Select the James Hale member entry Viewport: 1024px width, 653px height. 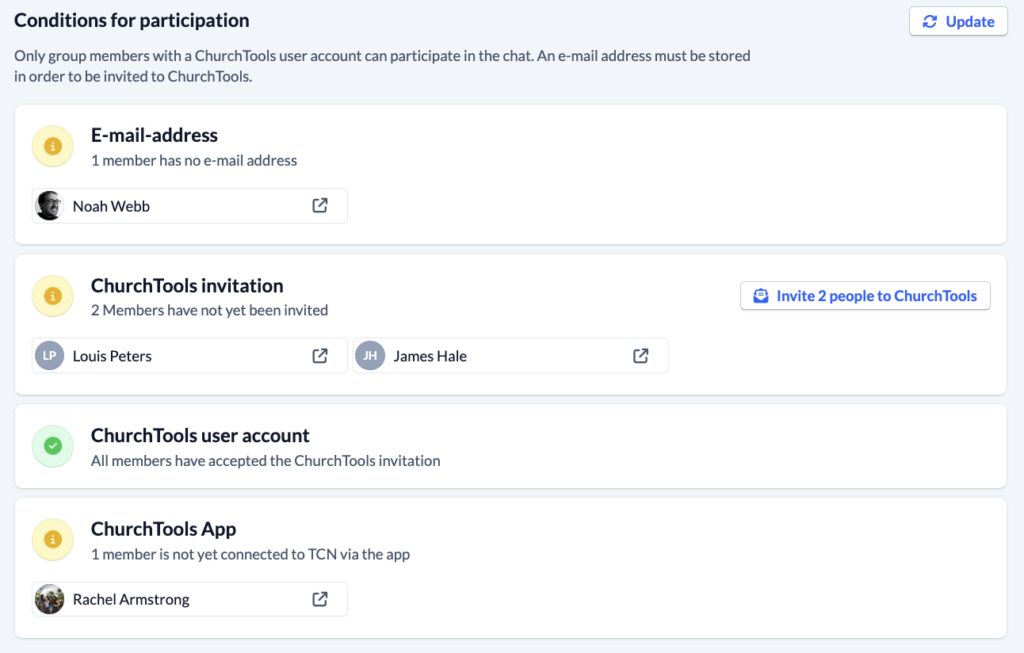point(509,355)
